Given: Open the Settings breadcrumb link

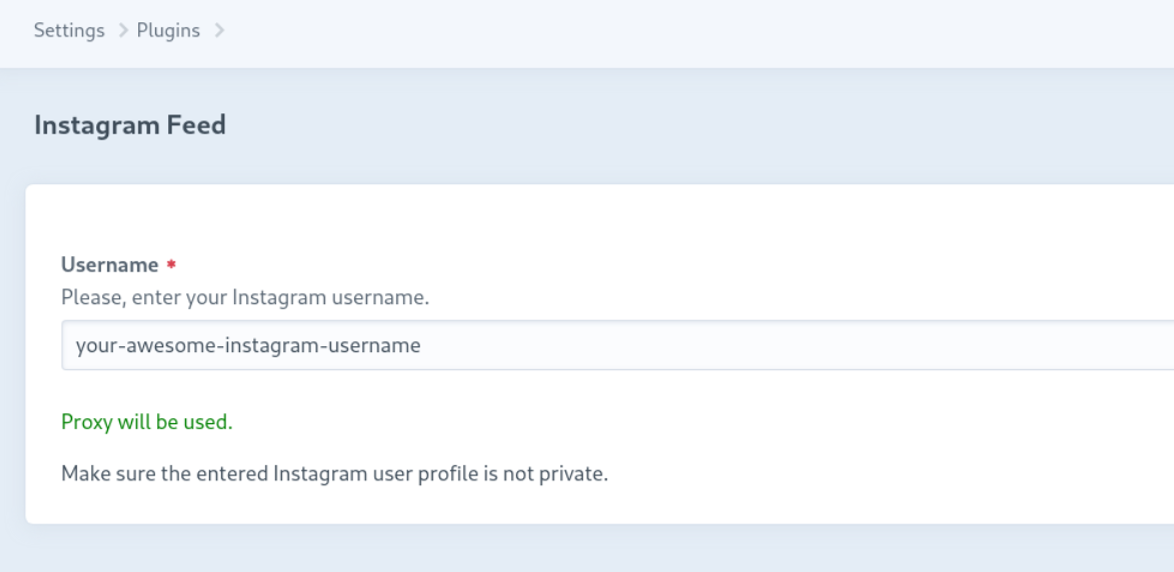Looking at the screenshot, I should tap(69, 31).
